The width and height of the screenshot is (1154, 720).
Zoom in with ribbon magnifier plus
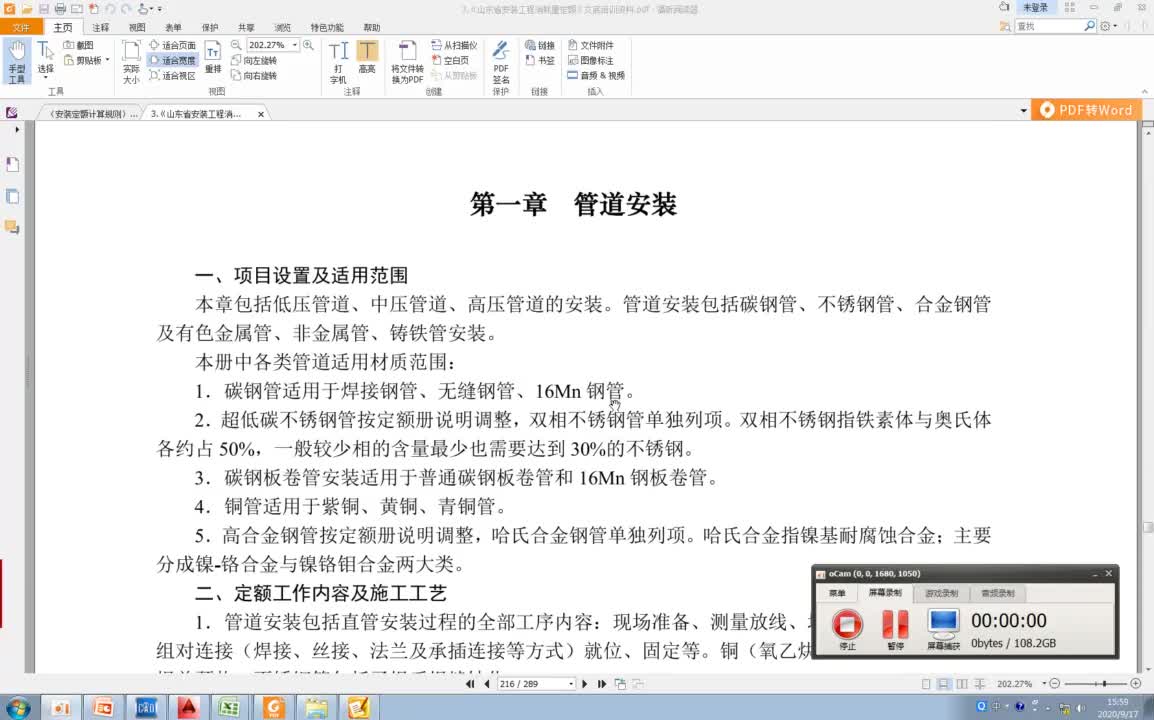point(308,45)
